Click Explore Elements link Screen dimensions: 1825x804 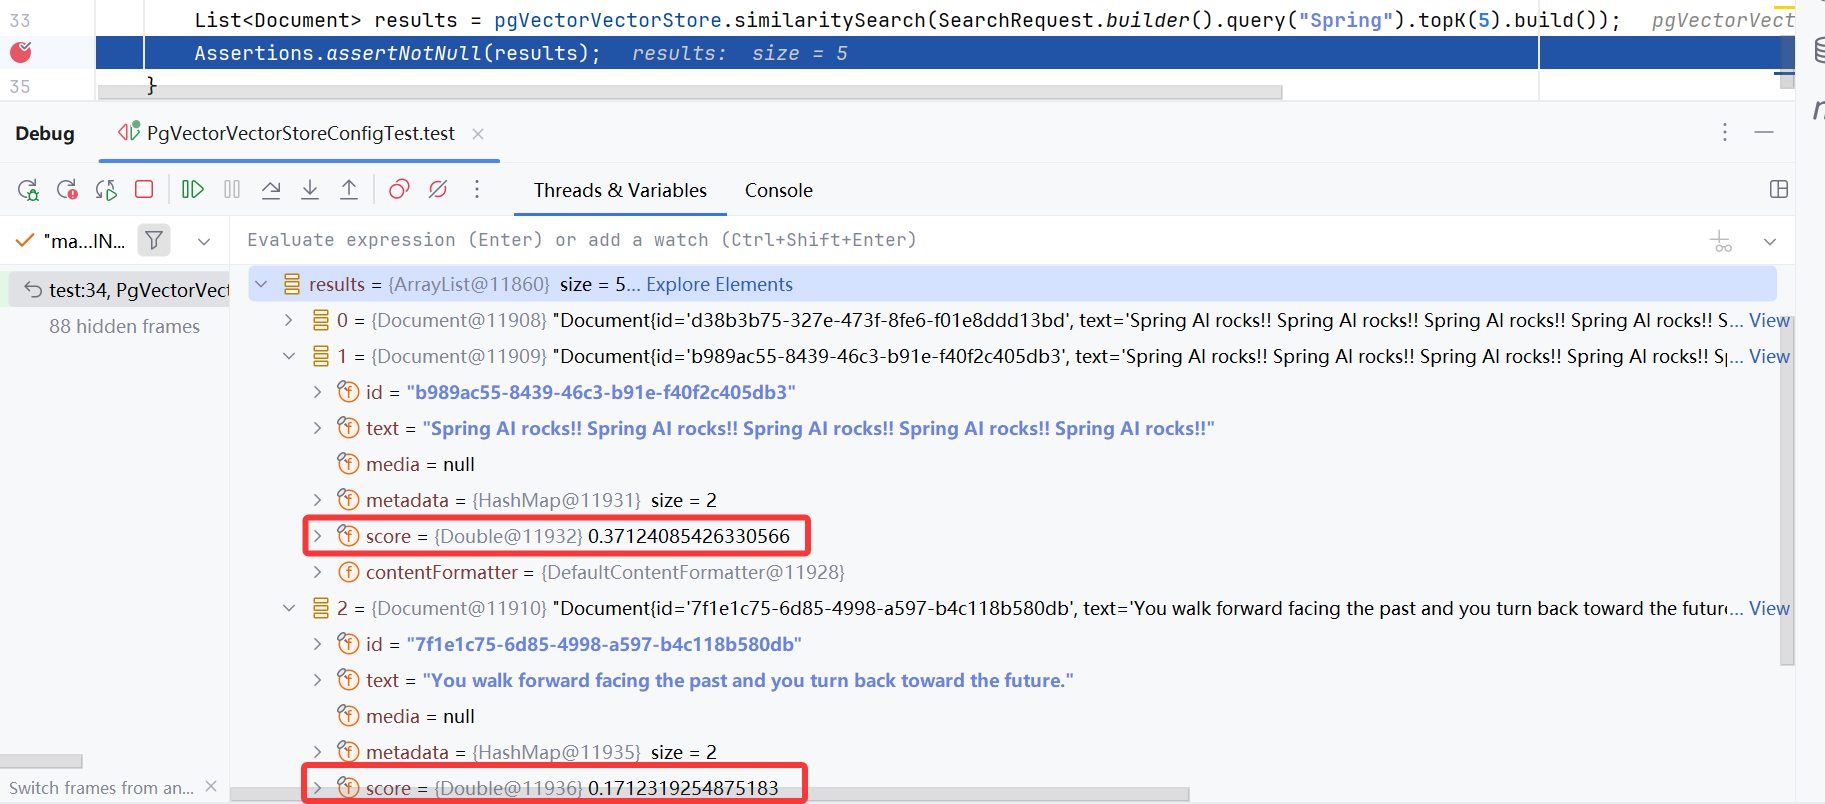click(719, 284)
